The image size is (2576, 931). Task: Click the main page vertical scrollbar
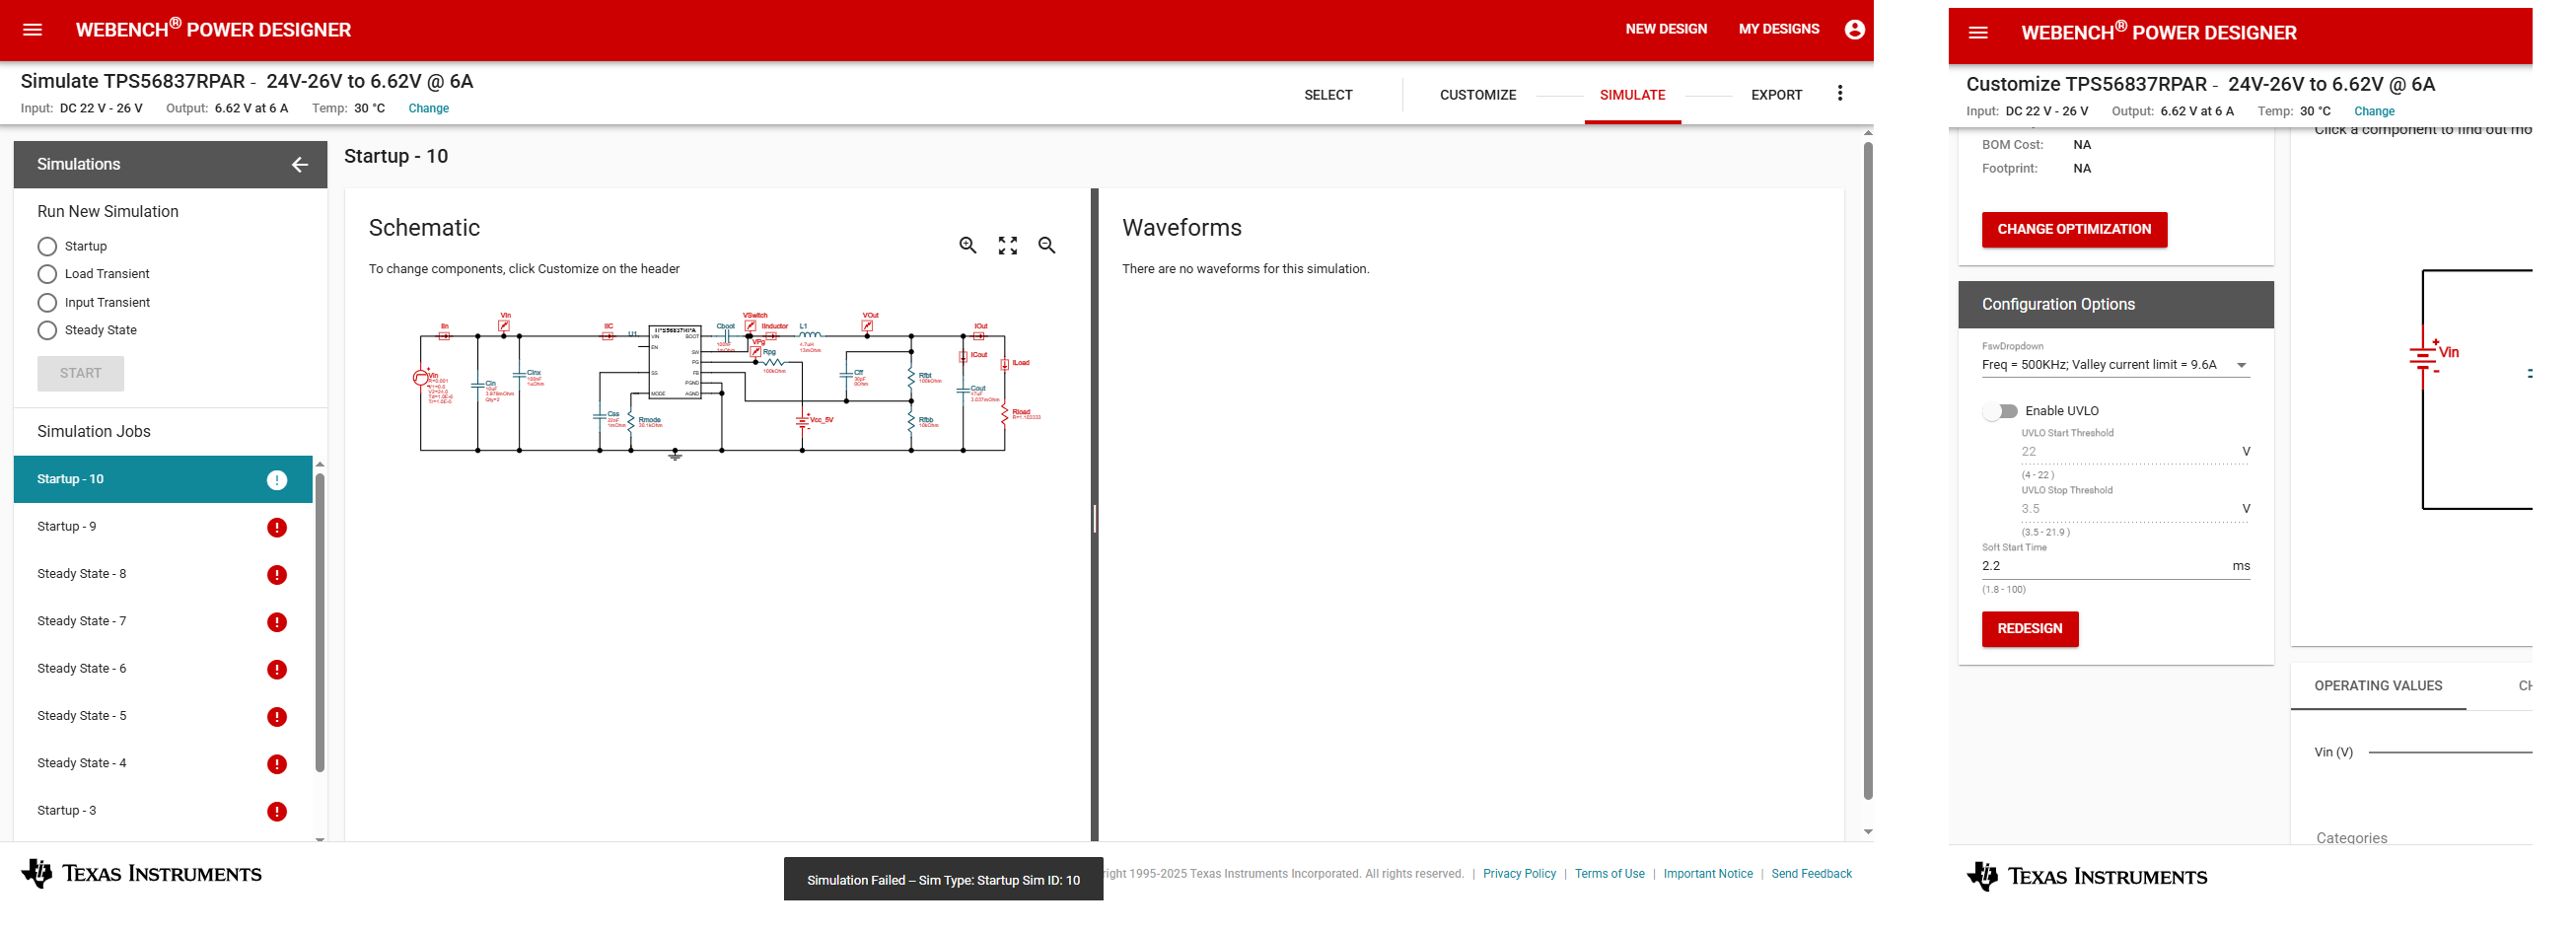pos(1867,470)
